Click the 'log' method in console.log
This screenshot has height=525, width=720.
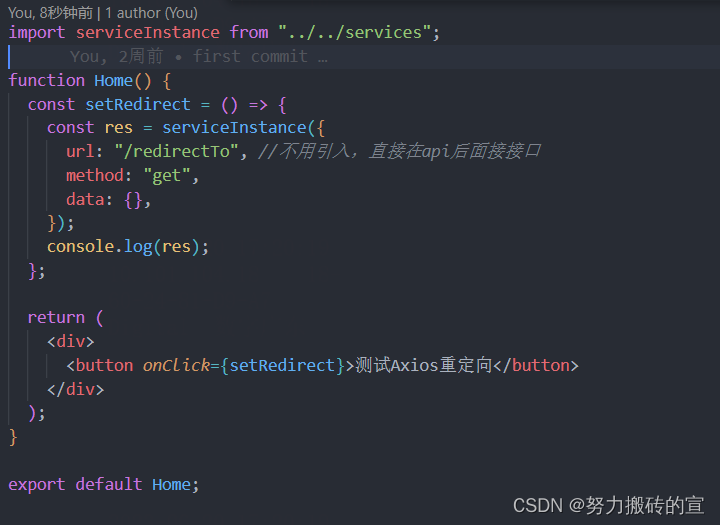[x=138, y=246]
